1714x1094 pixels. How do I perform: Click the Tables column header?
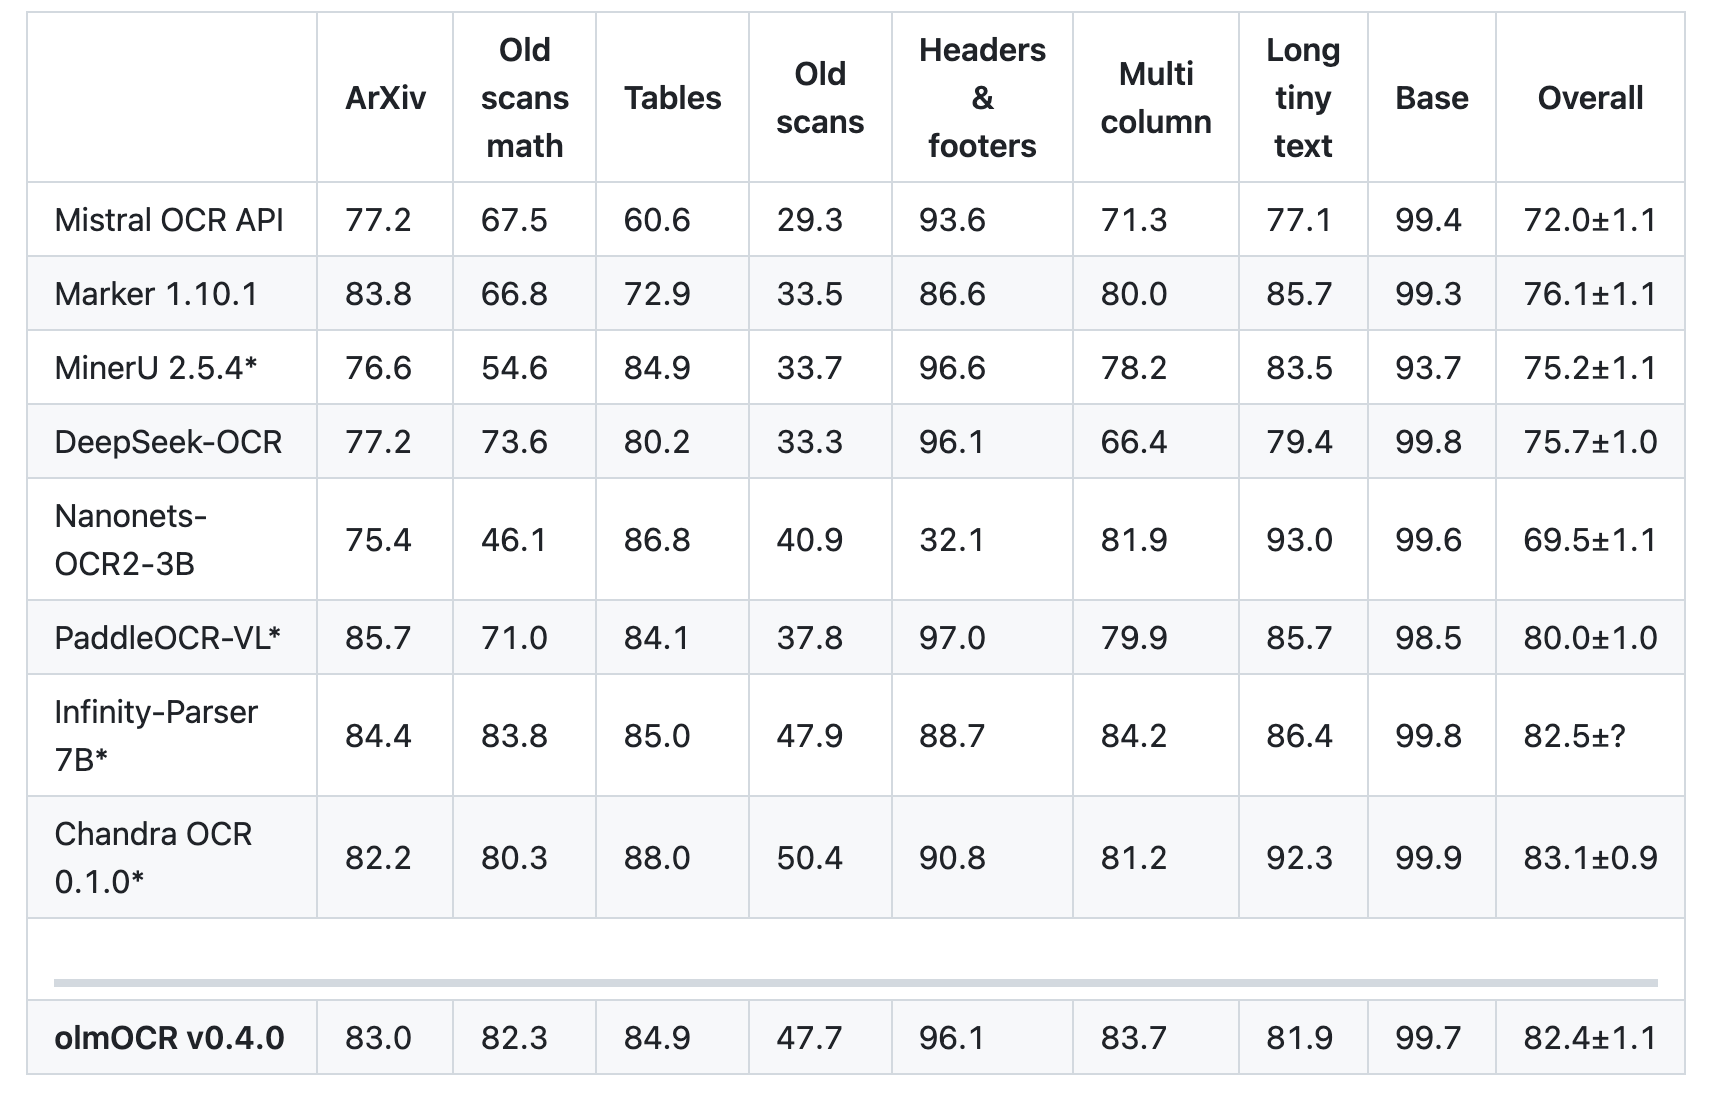[x=672, y=98]
